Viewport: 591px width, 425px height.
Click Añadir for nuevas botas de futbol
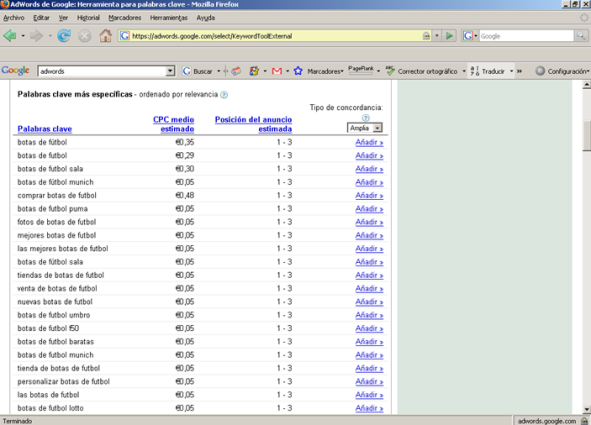point(369,302)
